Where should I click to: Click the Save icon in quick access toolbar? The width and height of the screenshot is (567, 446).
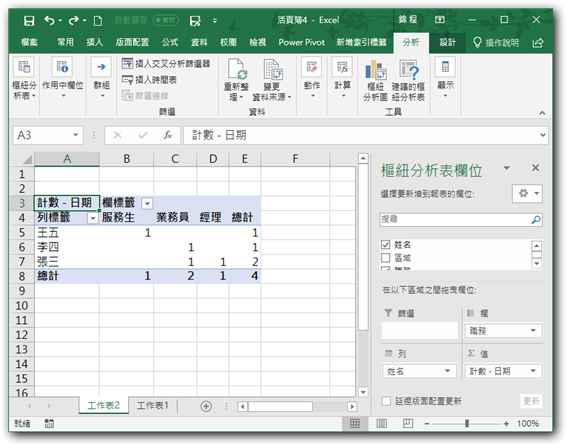point(29,21)
